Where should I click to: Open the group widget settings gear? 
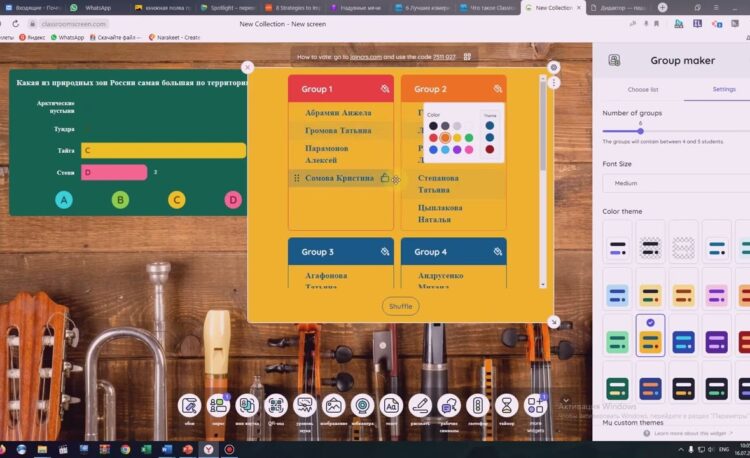[x=554, y=68]
